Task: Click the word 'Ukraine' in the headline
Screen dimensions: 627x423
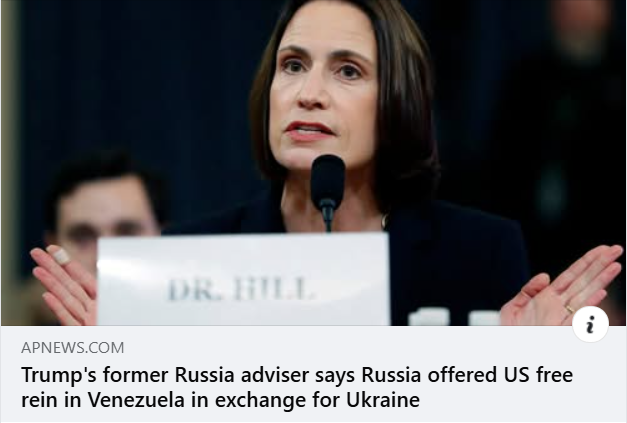Action: pyautogui.click(x=383, y=399)
